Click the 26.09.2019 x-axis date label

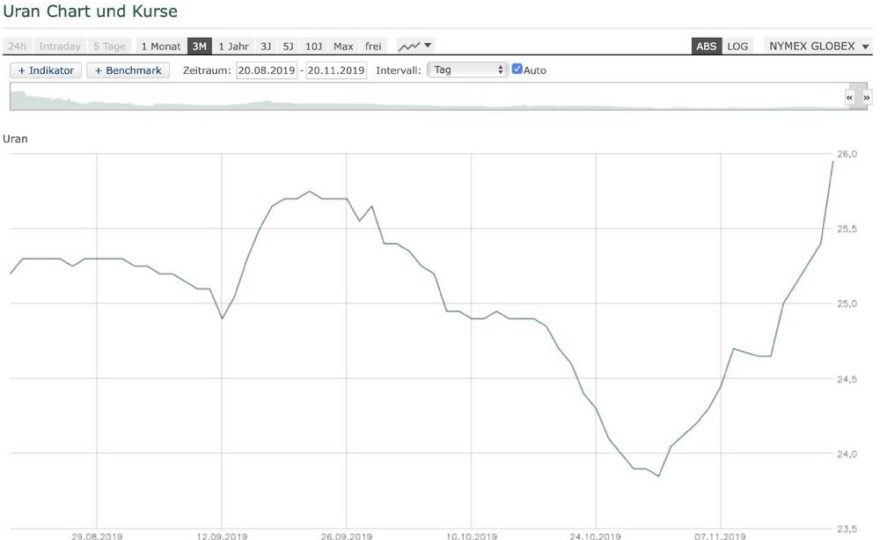pos(346,536)
